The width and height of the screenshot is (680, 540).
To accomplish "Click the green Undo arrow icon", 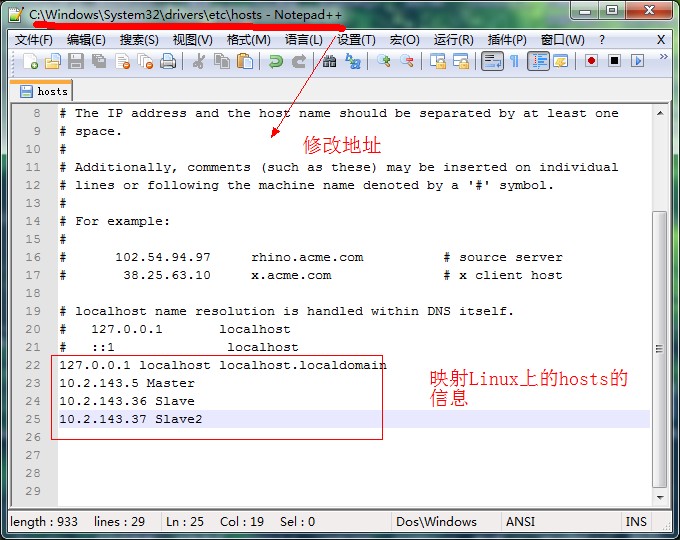I will [275, 61].
